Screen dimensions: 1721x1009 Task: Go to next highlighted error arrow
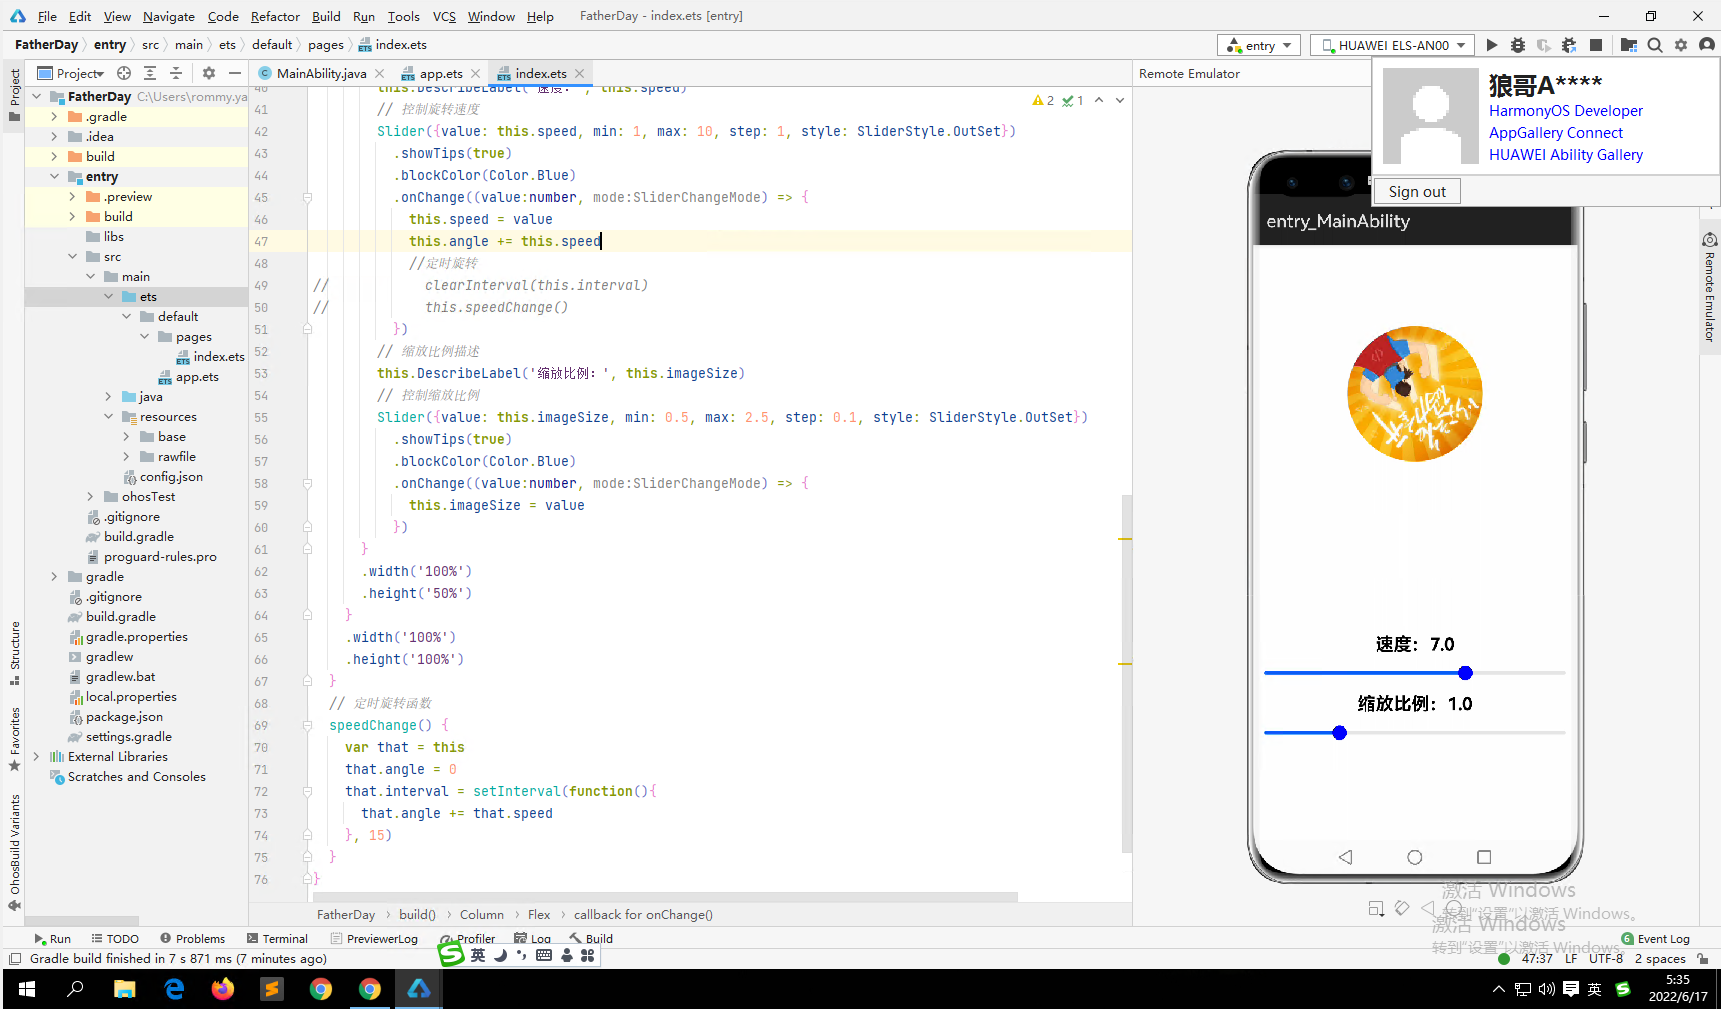[1120, 100]
